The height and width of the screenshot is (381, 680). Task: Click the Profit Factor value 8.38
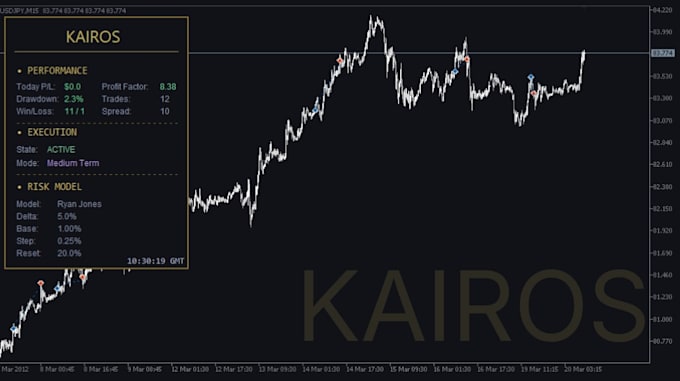tap(168, 87)
